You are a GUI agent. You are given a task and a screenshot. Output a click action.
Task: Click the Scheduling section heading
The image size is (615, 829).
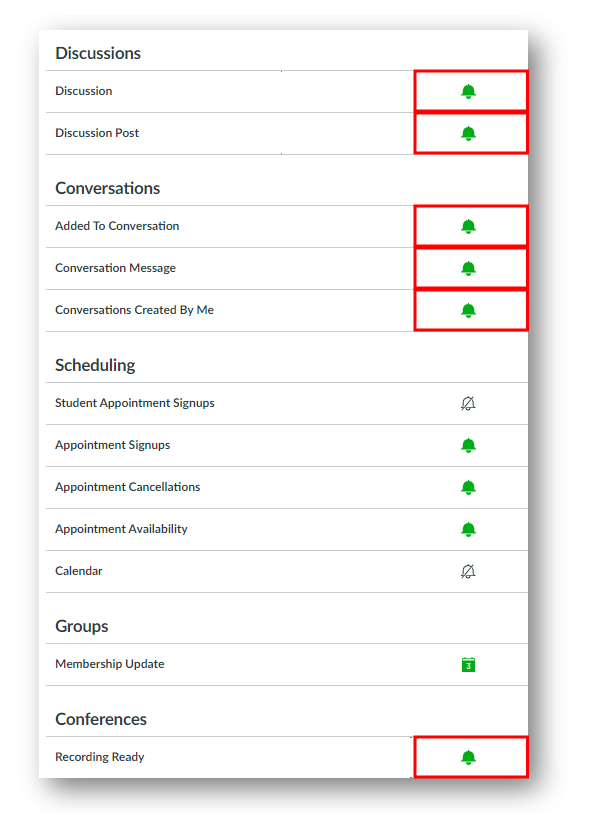tap(94, 365)
